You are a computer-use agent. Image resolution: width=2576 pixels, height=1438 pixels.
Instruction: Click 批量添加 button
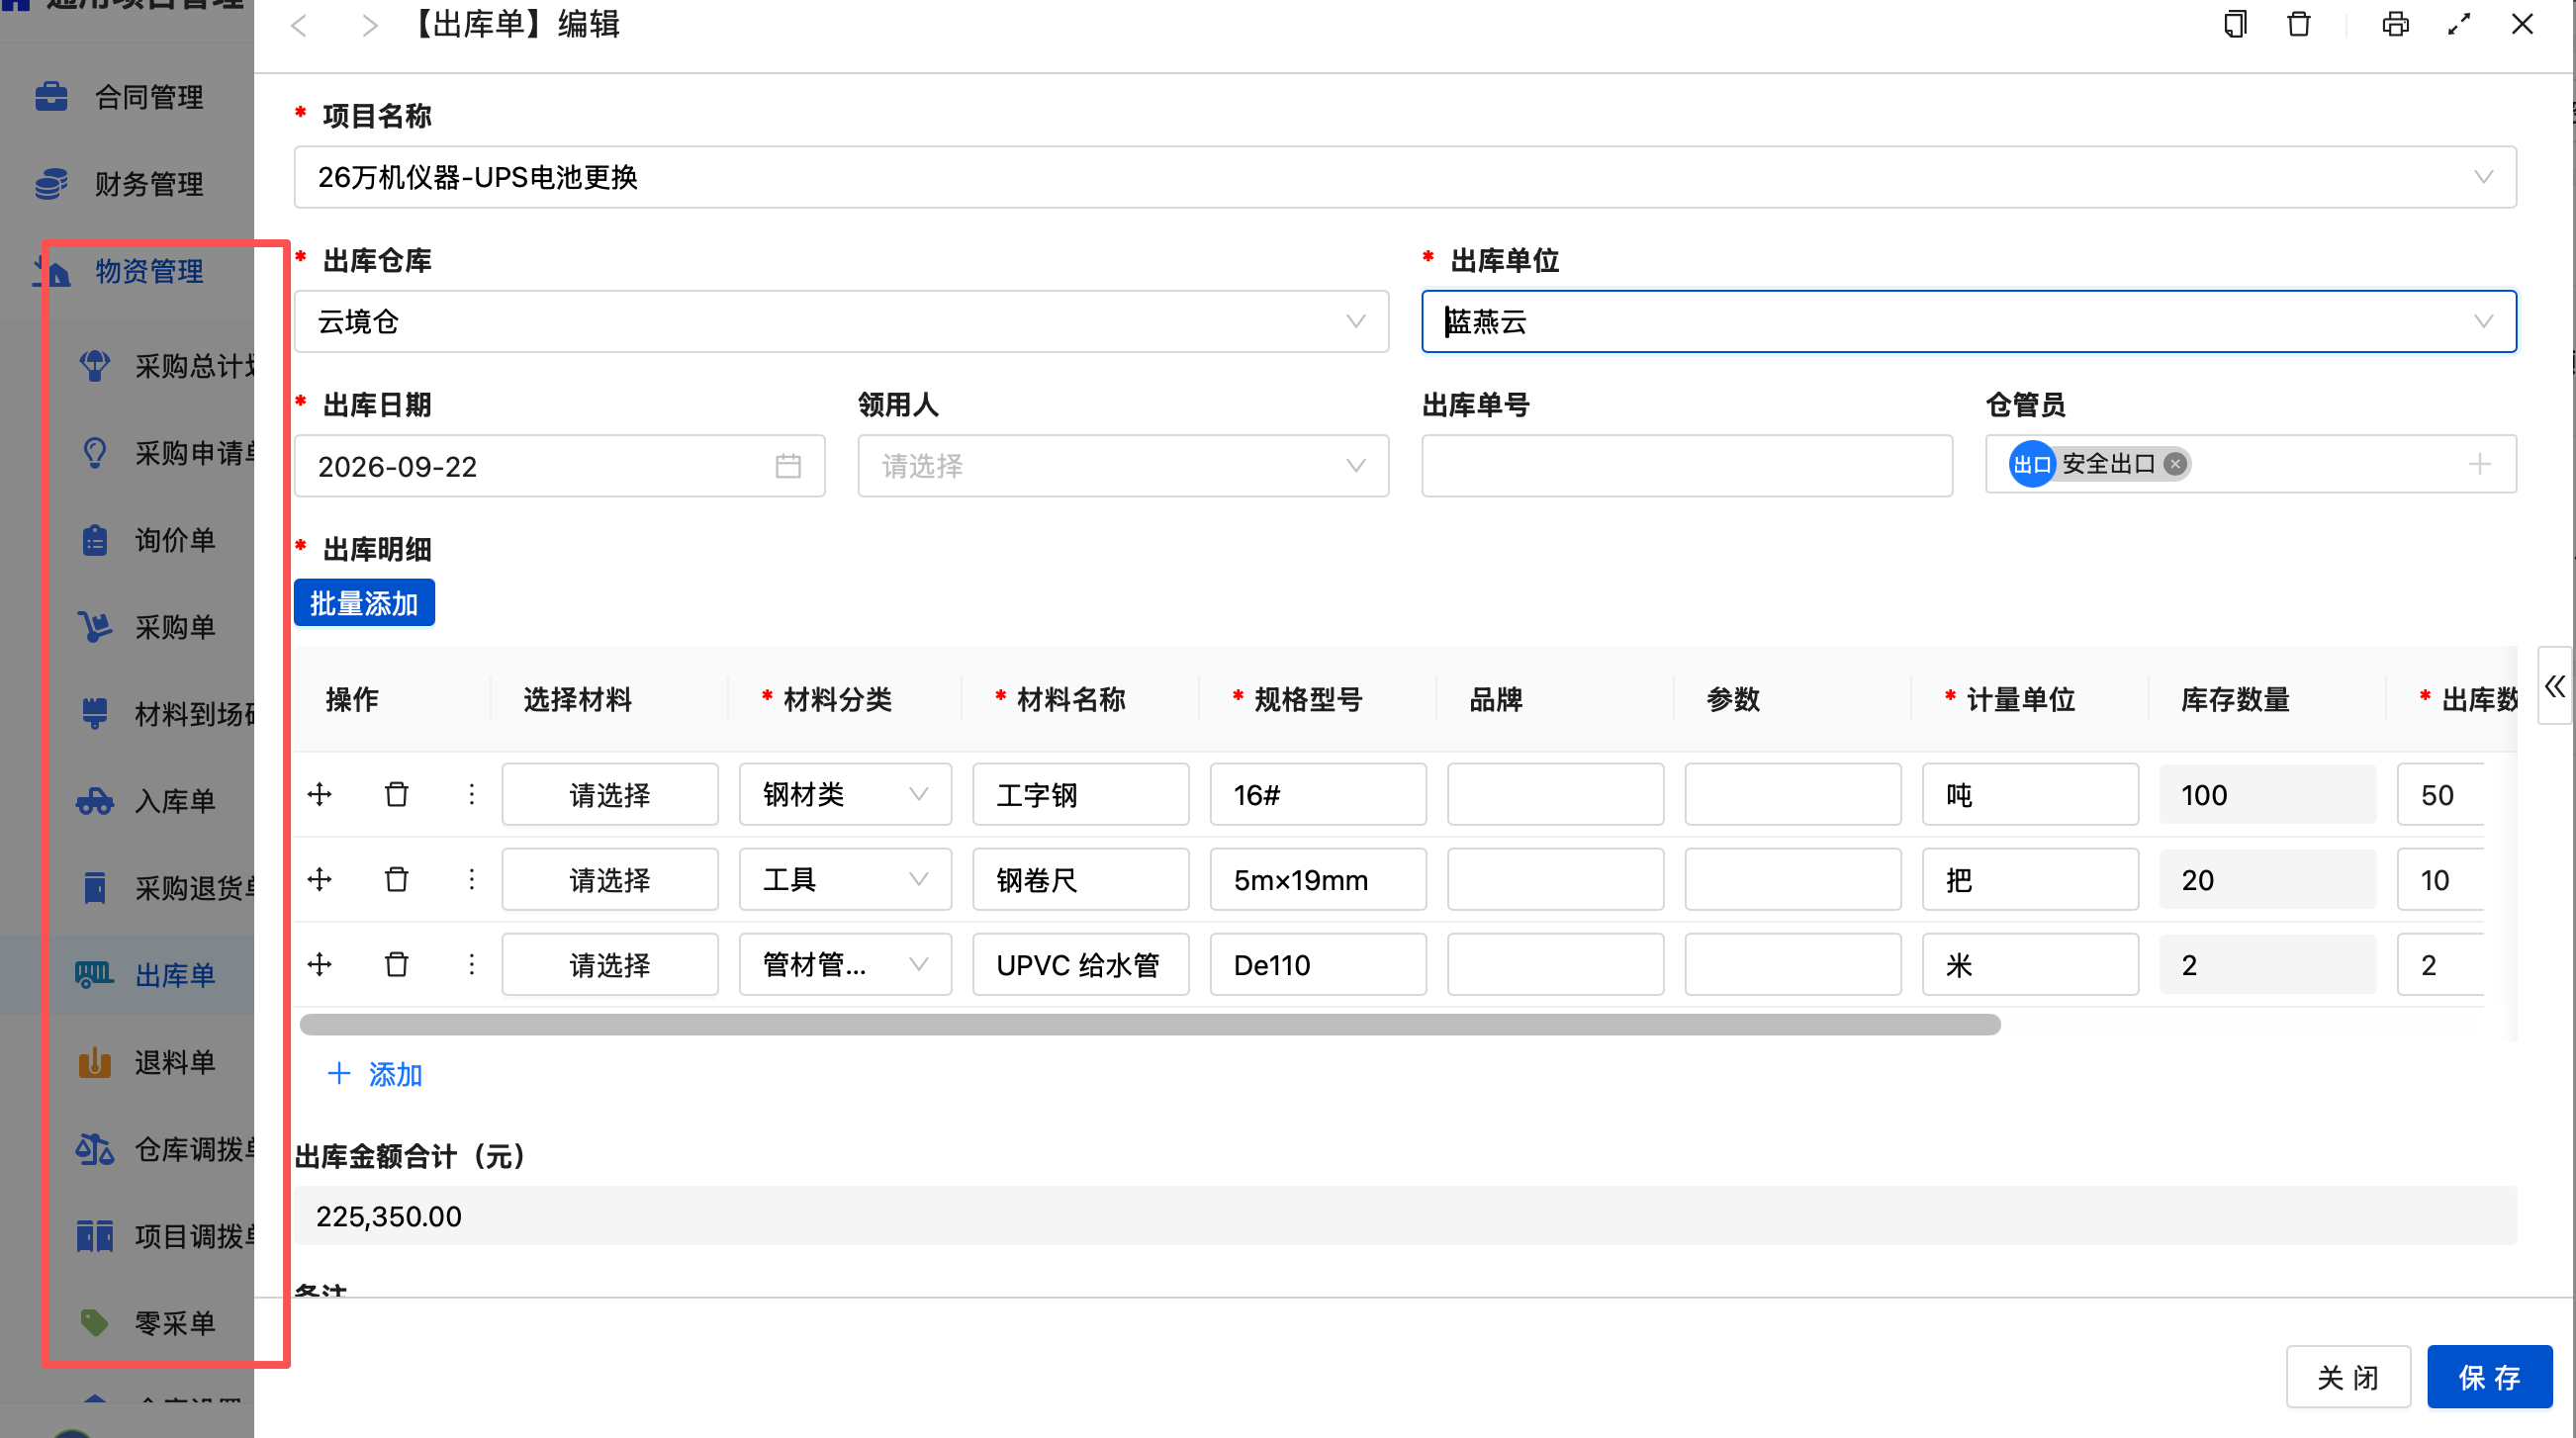(364, 603)
